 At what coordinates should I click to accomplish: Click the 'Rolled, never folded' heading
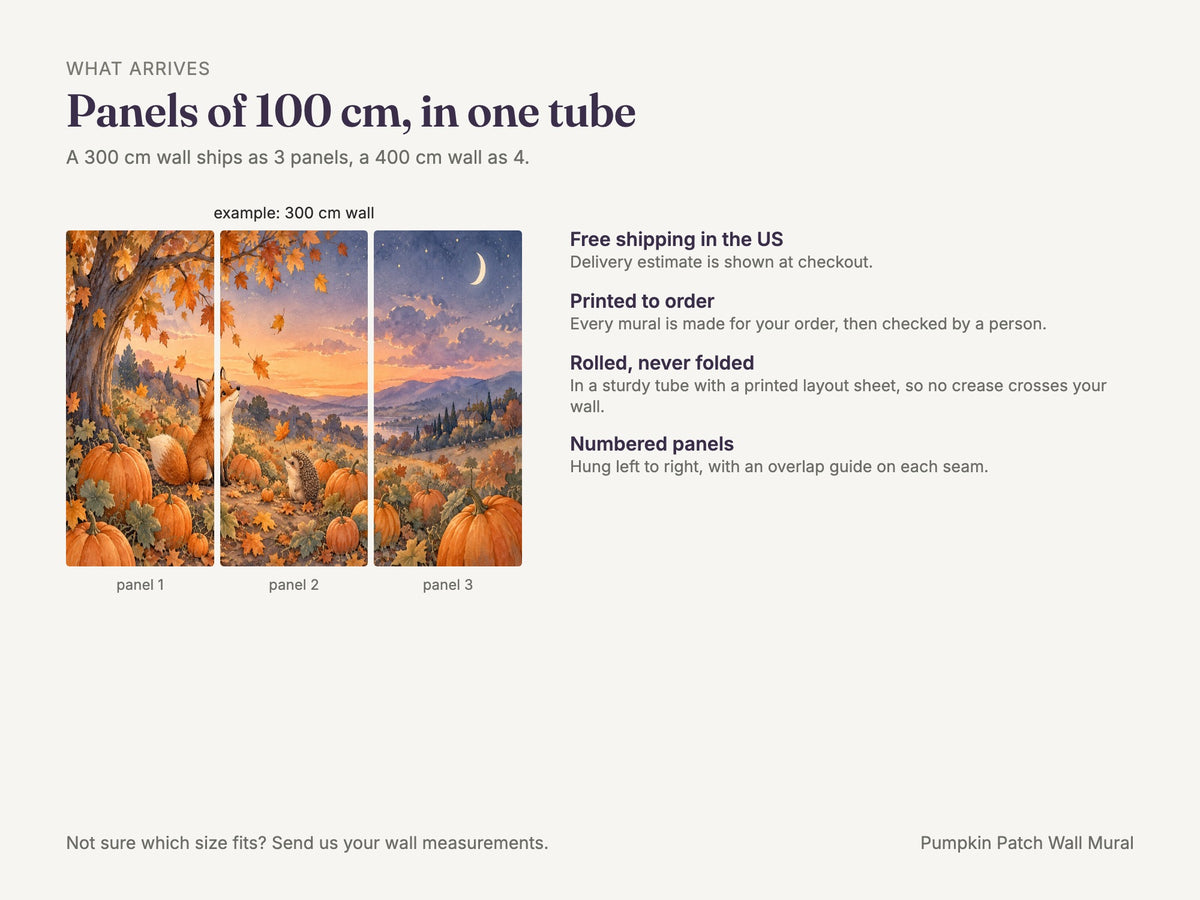click(662, 363)
